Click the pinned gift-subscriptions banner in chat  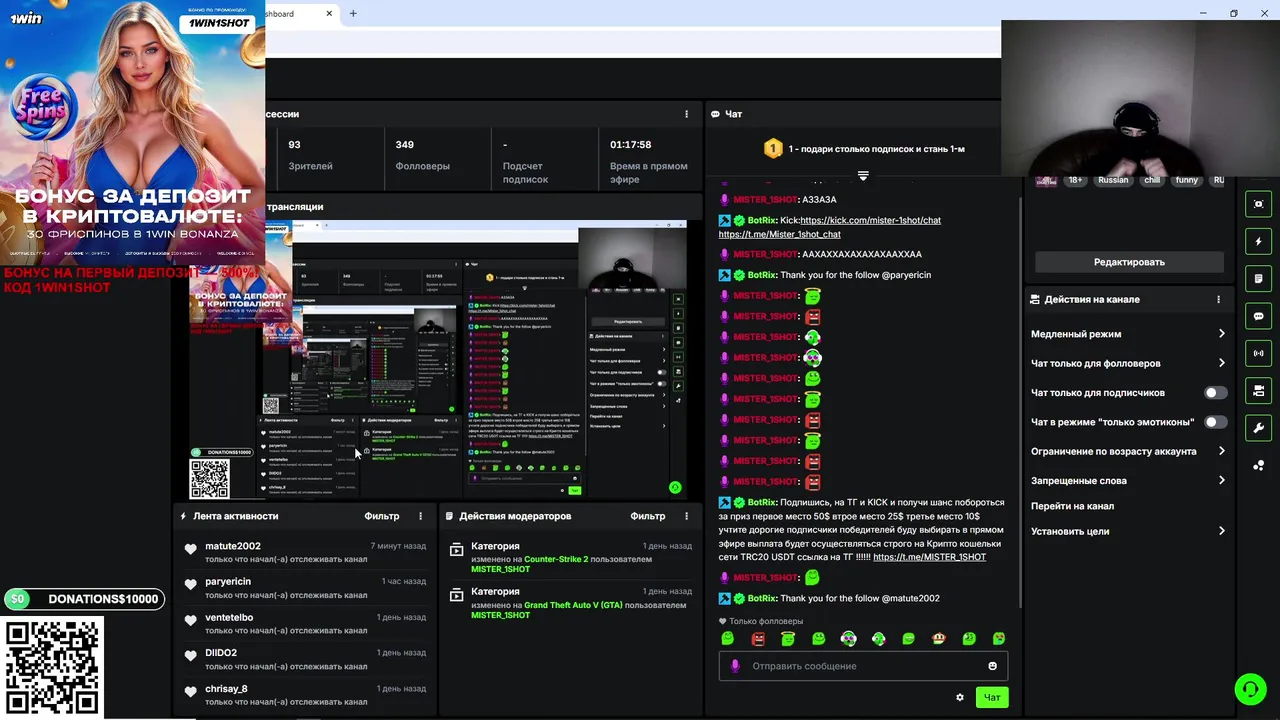click(x=863, y=149)
